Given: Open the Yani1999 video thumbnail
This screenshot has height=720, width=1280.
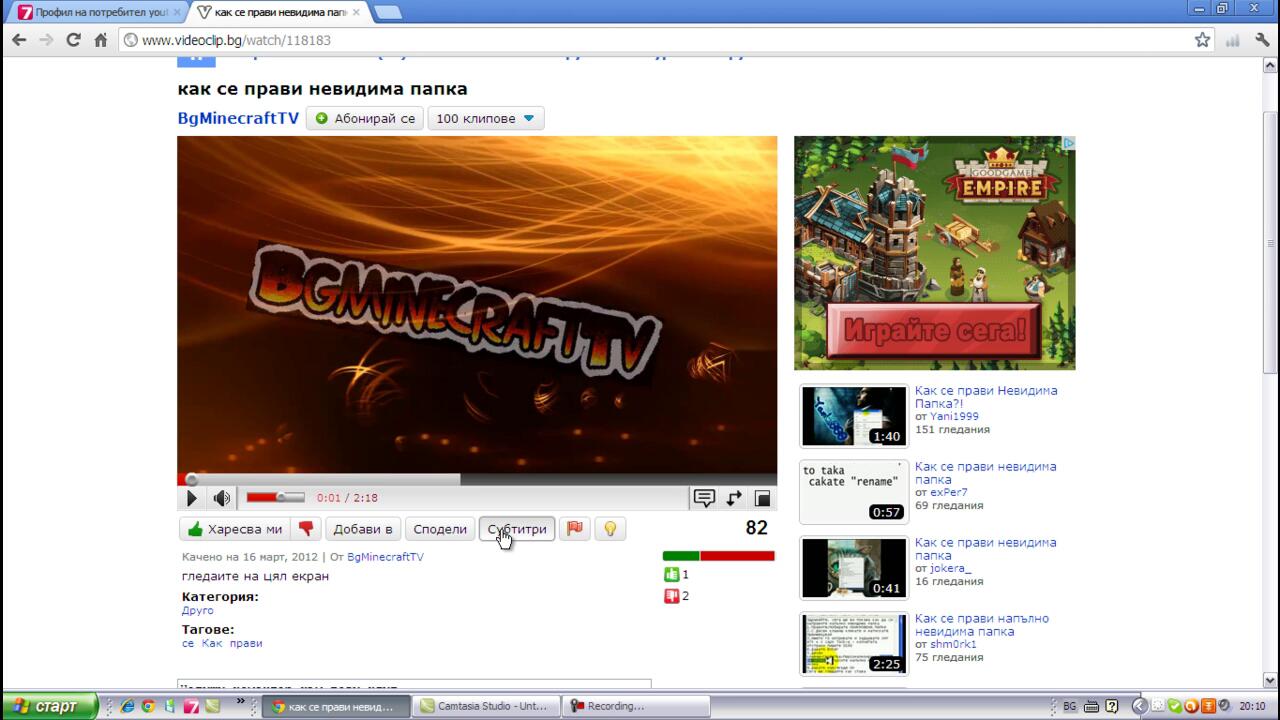Looking at the screenshot, I should click(853, 415).
